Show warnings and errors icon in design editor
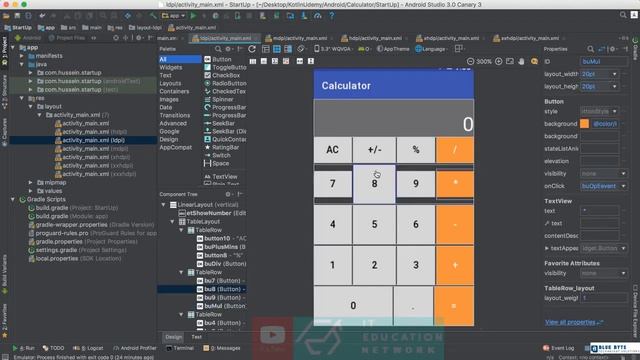 pos(534,61)
